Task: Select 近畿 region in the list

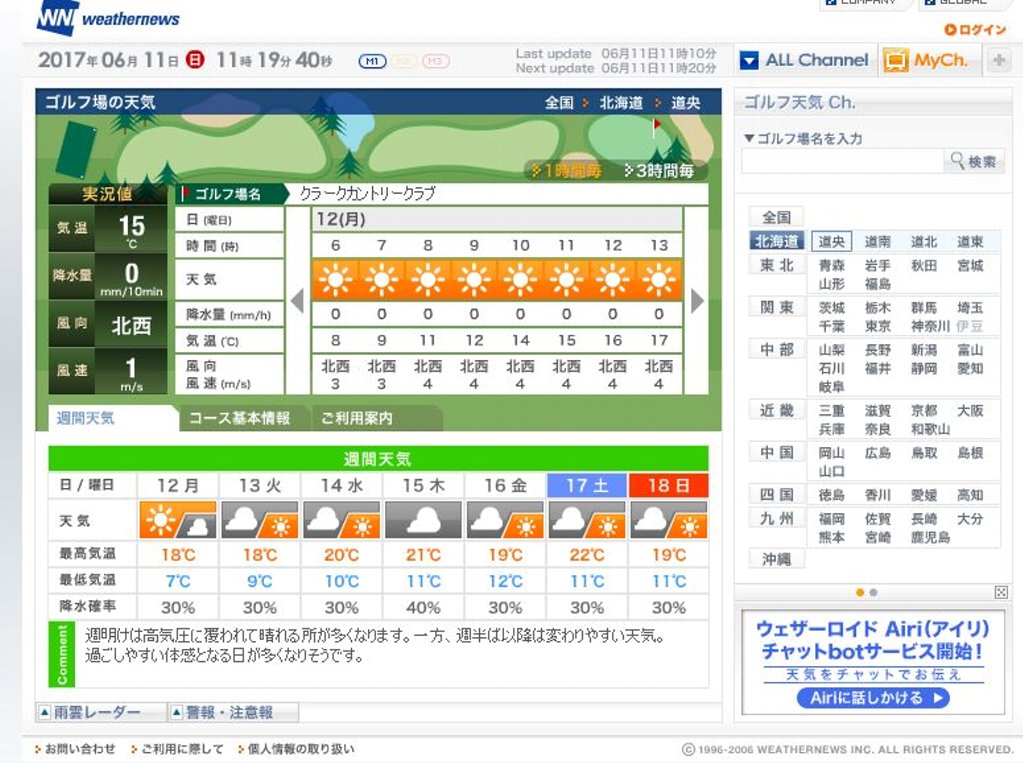Action: [776, 410]
